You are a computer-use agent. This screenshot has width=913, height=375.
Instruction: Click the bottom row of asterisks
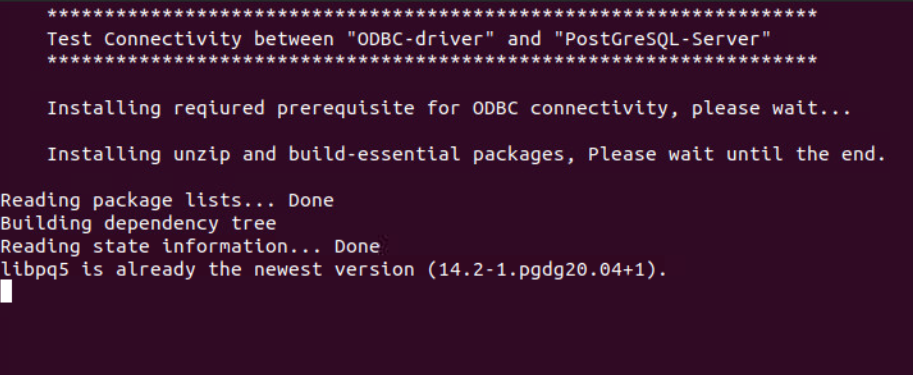[432, 60]
